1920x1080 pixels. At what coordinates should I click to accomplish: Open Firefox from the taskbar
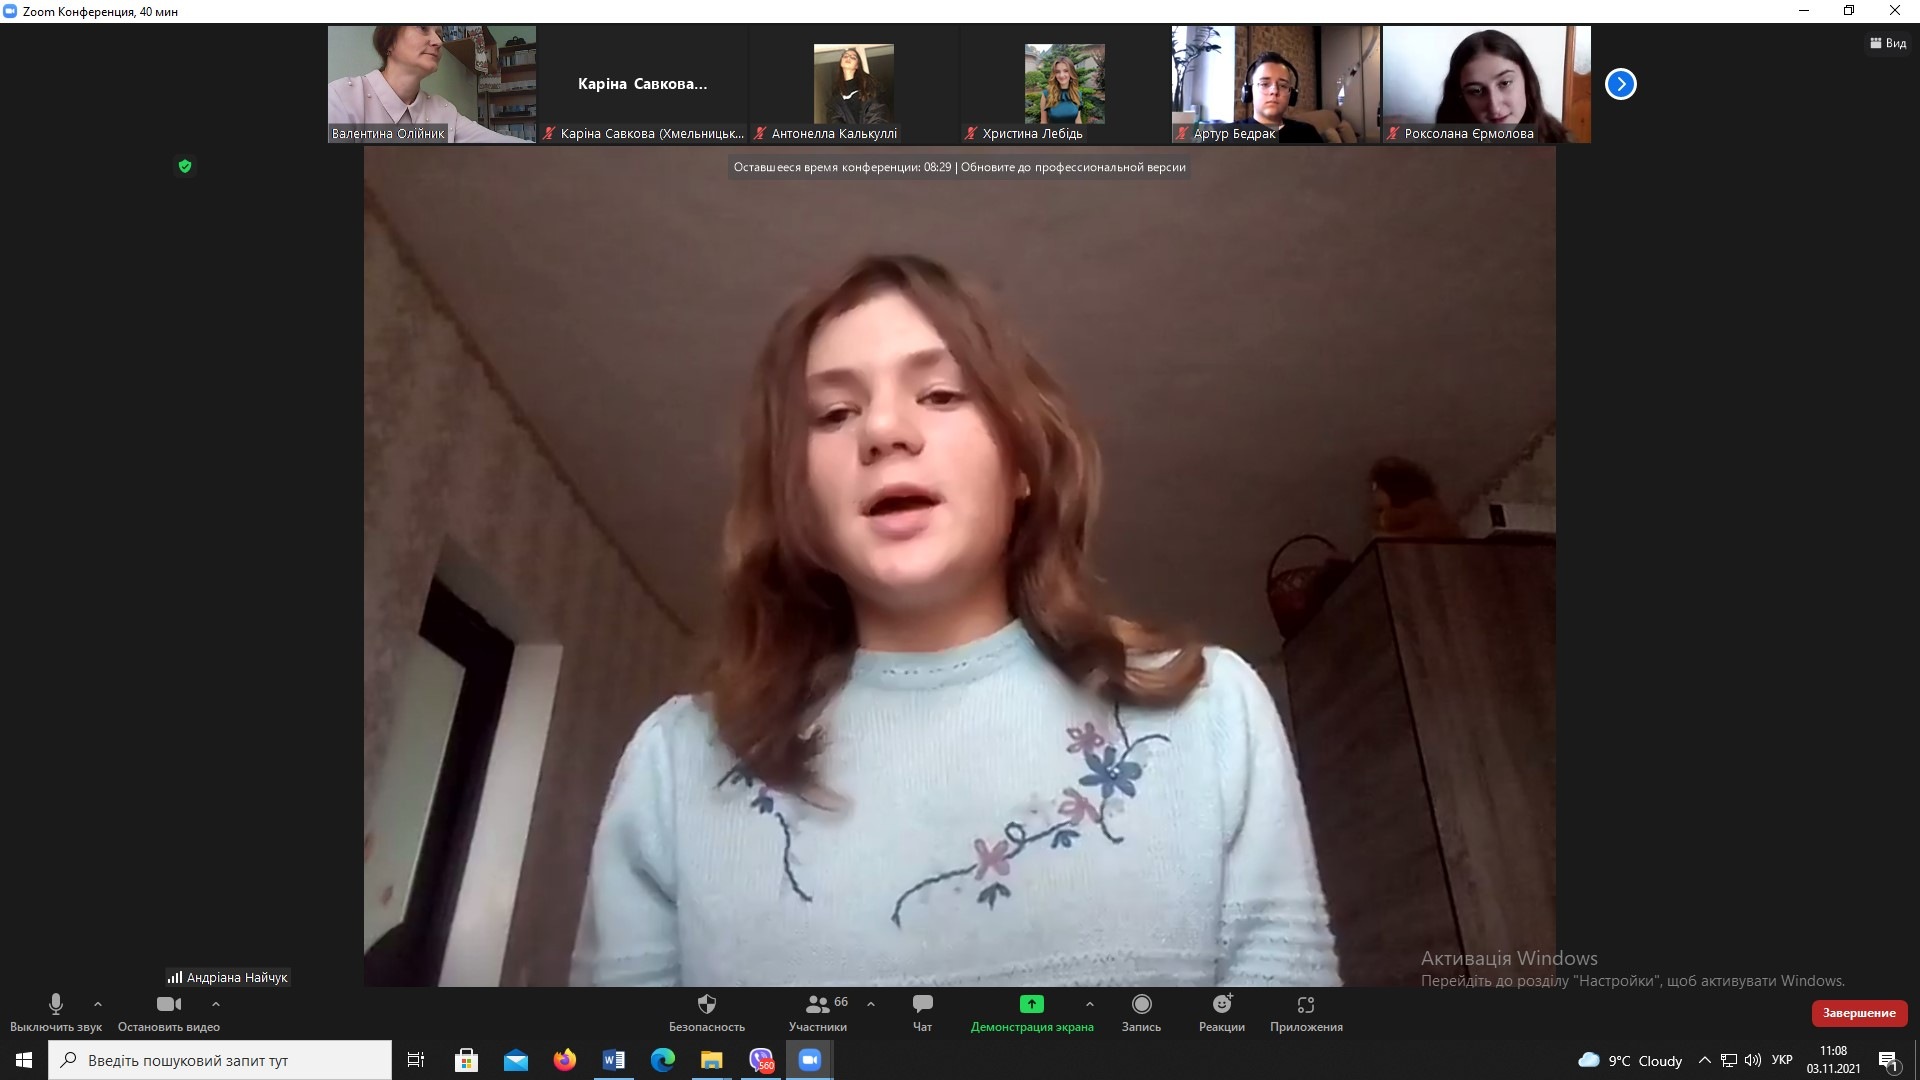(x=565, y=1060)
